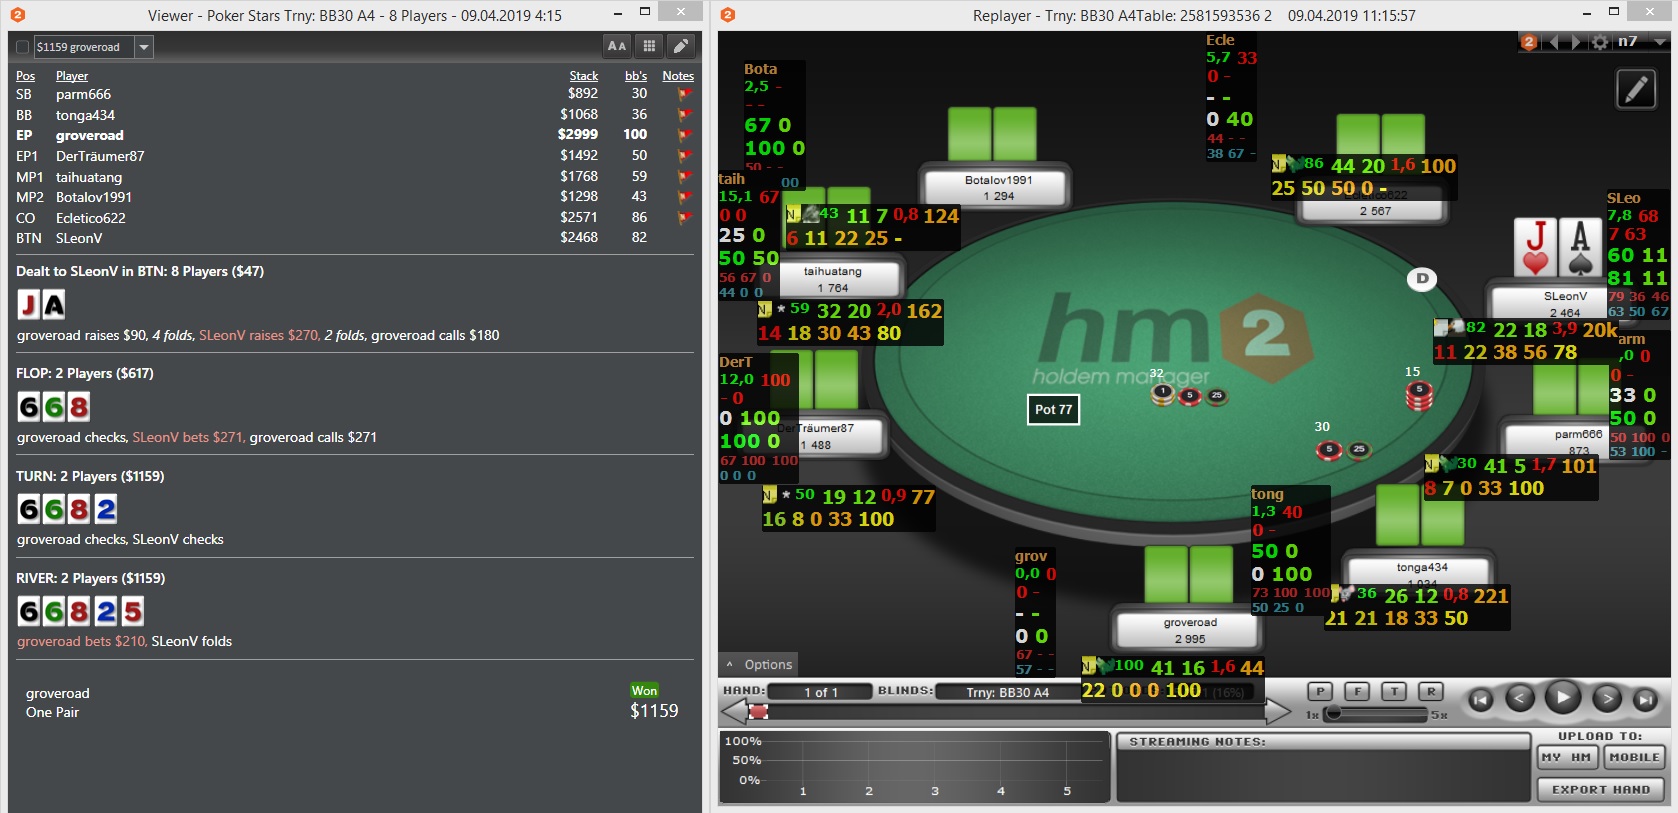The height and width of the screenshot is (813, 1678).
Task: Click the AA font size icon in Viewer
Action: (617, 46)
